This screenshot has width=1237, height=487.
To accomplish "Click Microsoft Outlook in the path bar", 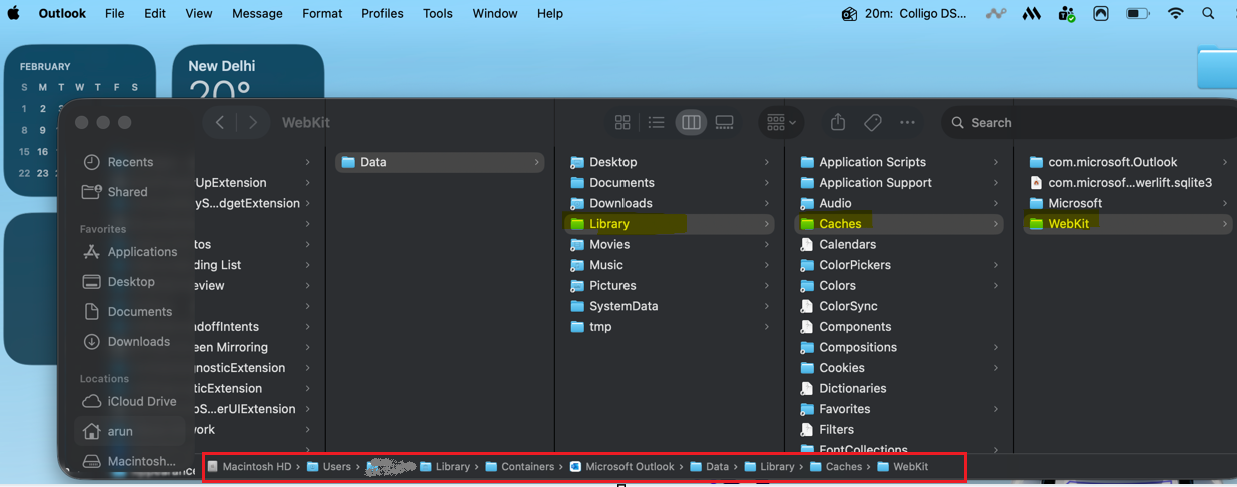I will point(623,467).
